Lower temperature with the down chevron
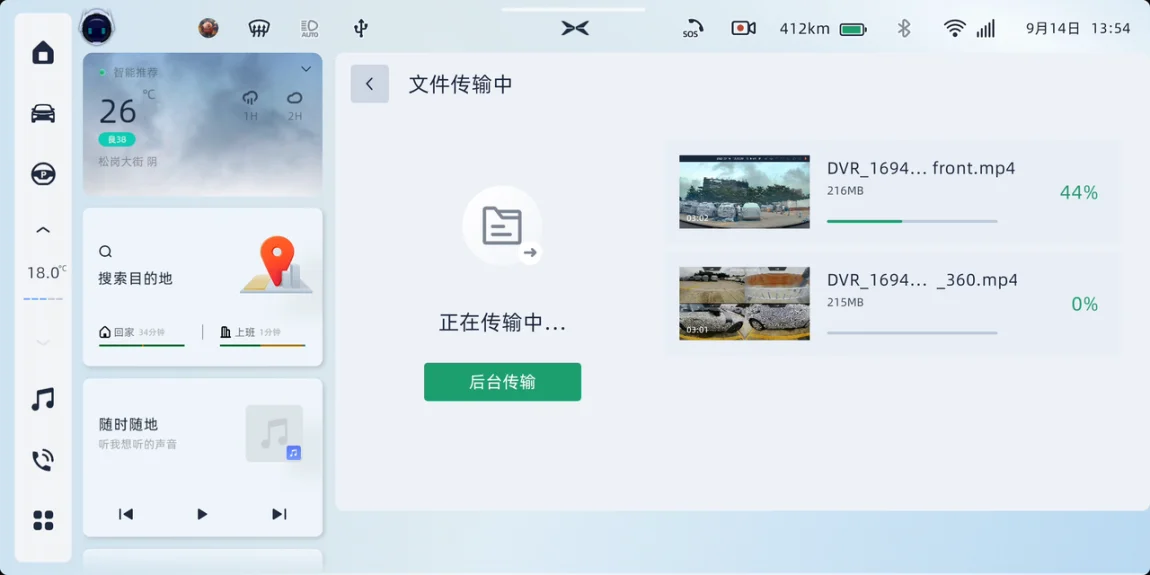Screen dimensions: 1150x575 [43, 343]
